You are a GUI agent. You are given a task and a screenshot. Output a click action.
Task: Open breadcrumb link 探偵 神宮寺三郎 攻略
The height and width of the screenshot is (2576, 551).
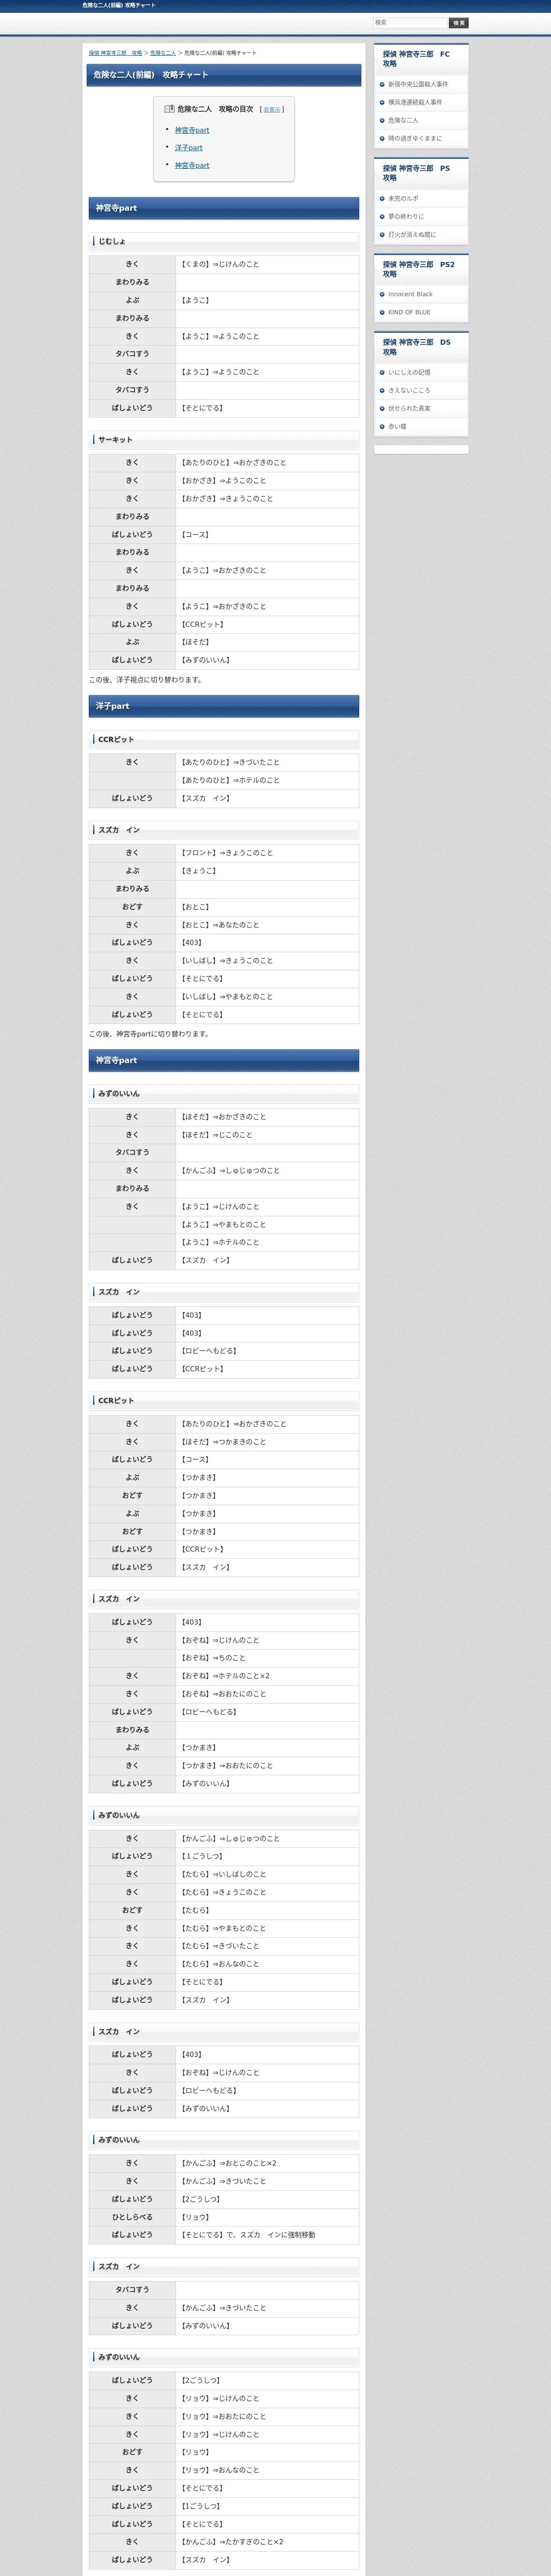pos(115,53)
